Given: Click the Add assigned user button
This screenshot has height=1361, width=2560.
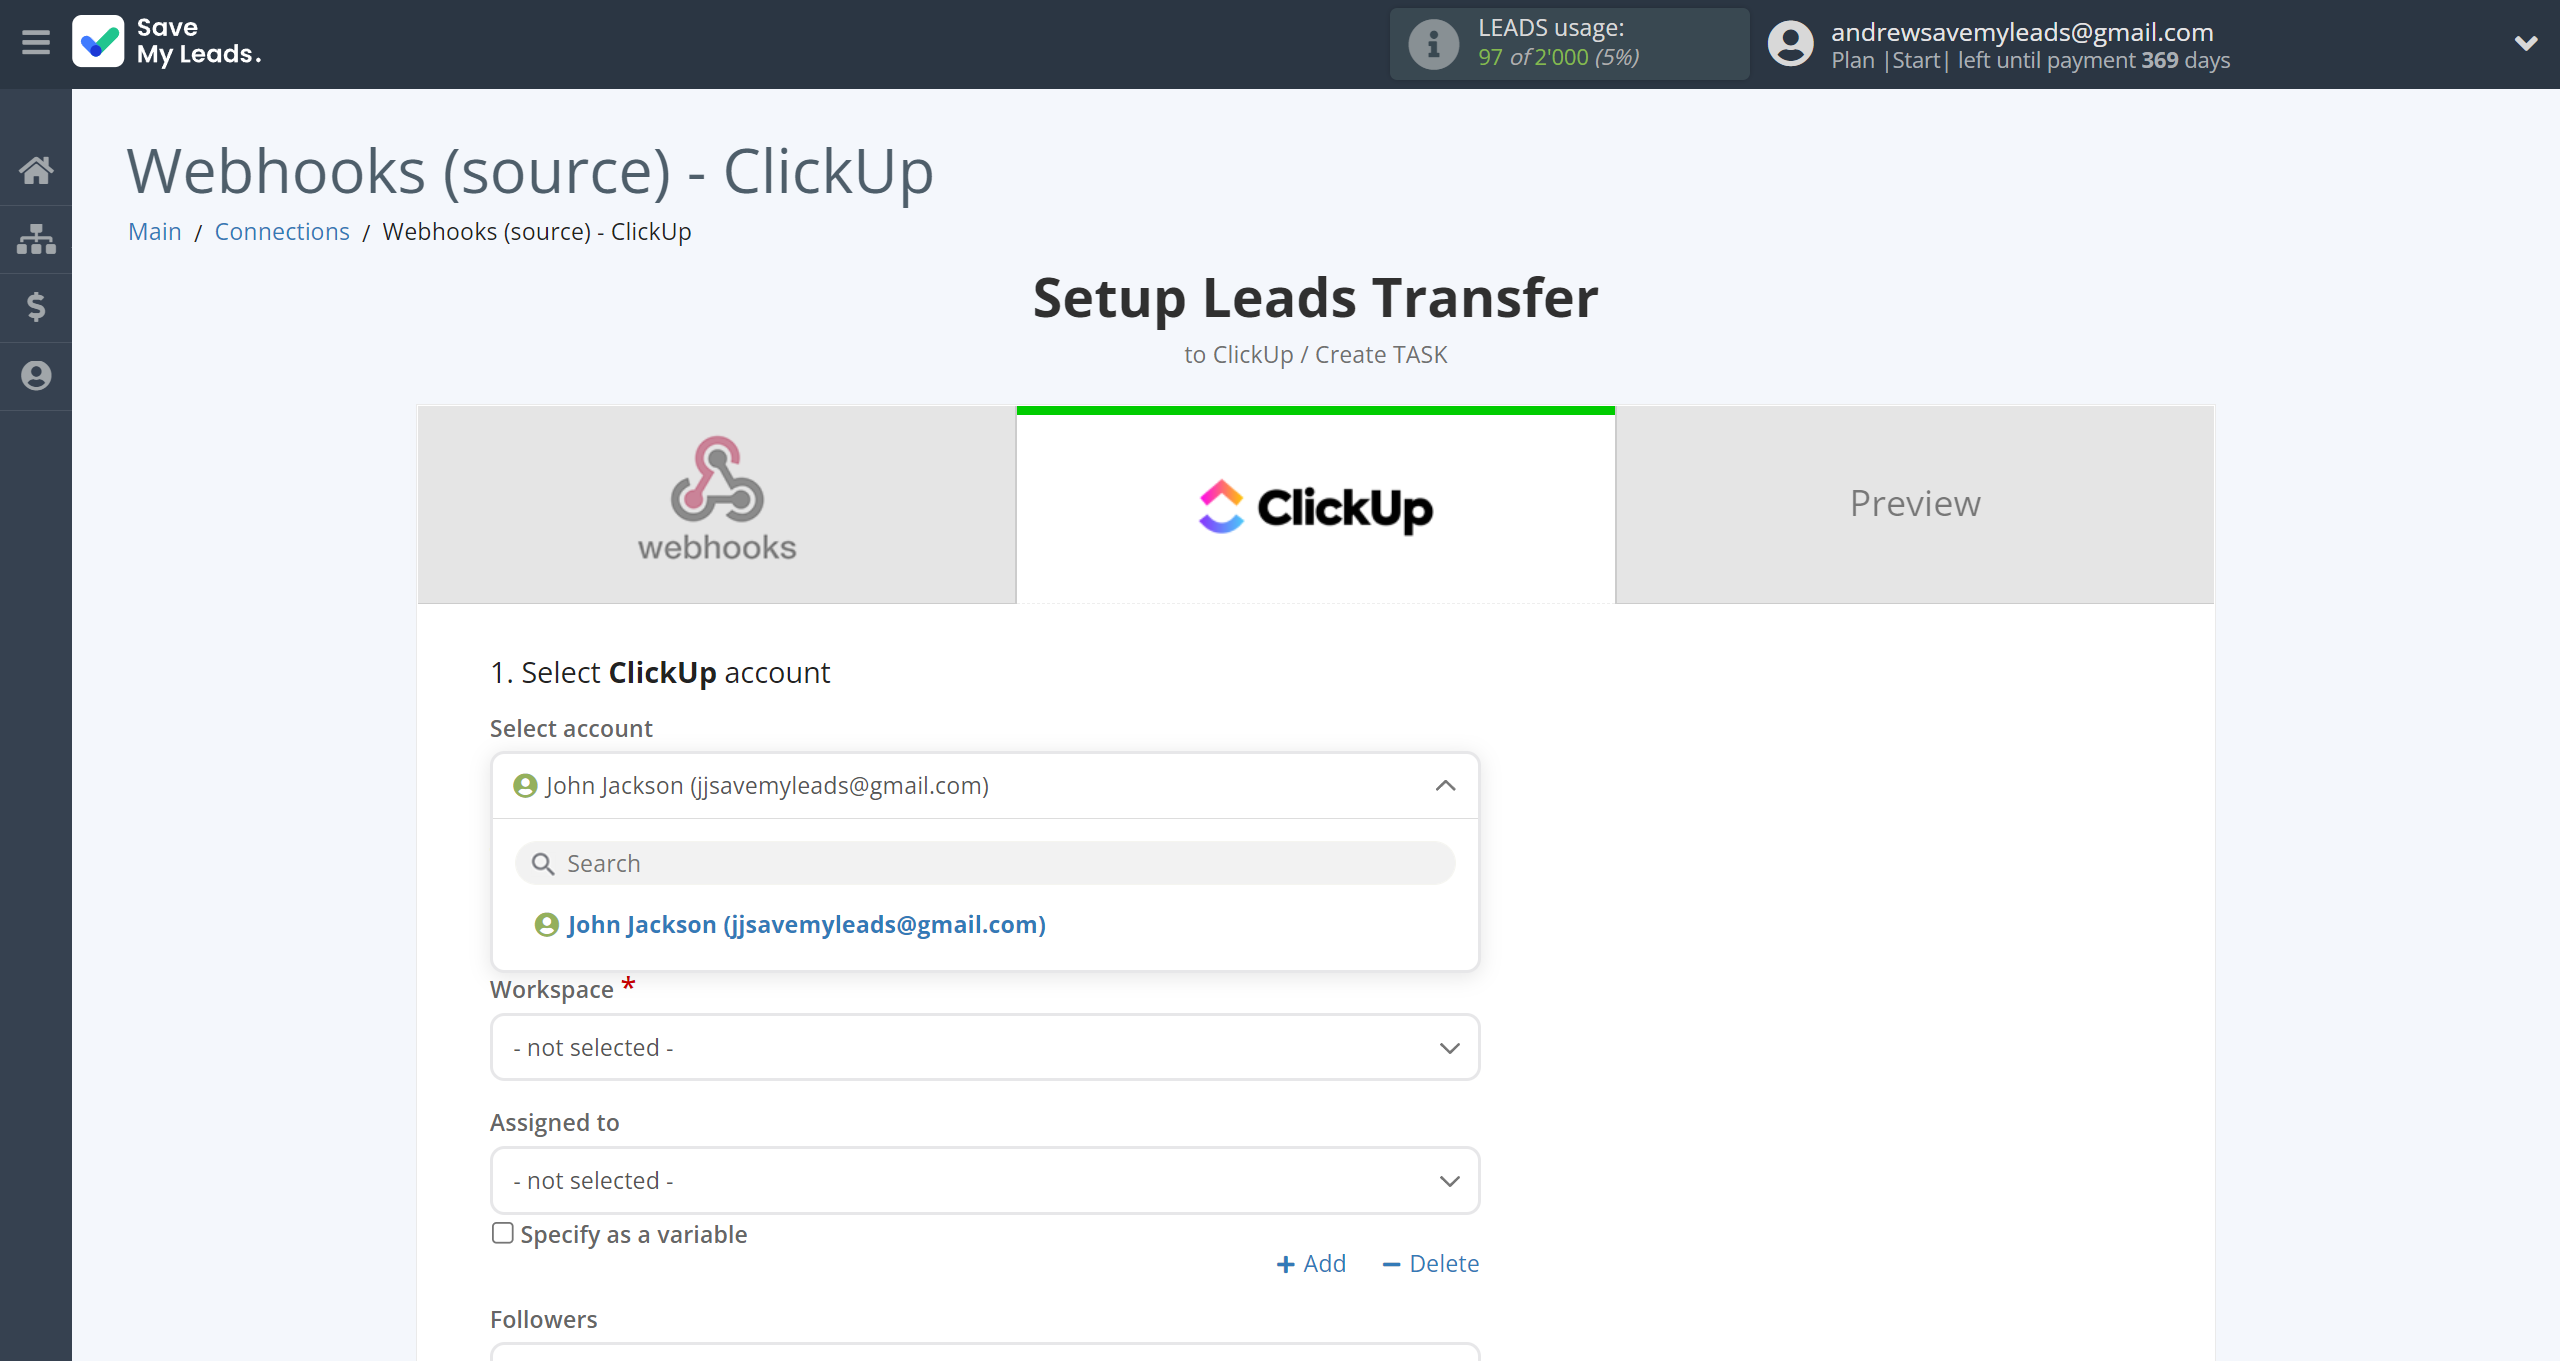Looking at the screenshot, I should click(1312, 1263).
